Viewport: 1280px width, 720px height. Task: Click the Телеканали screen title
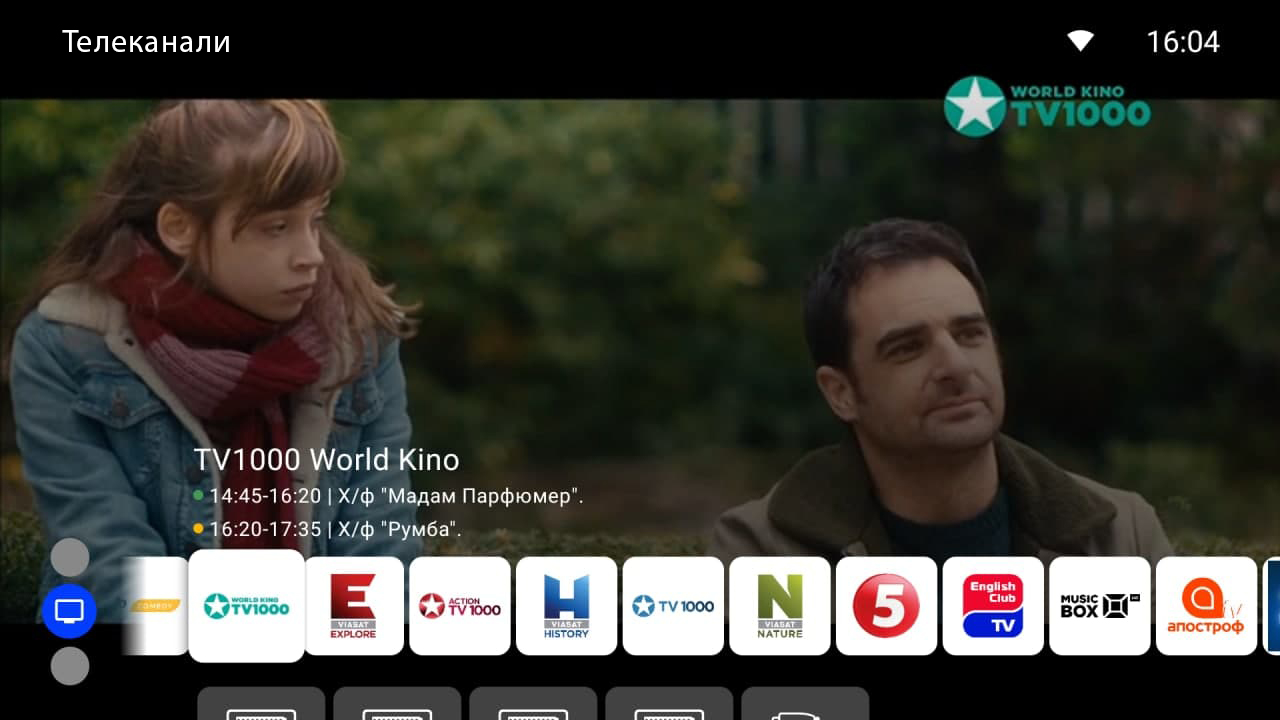[146, 42]
